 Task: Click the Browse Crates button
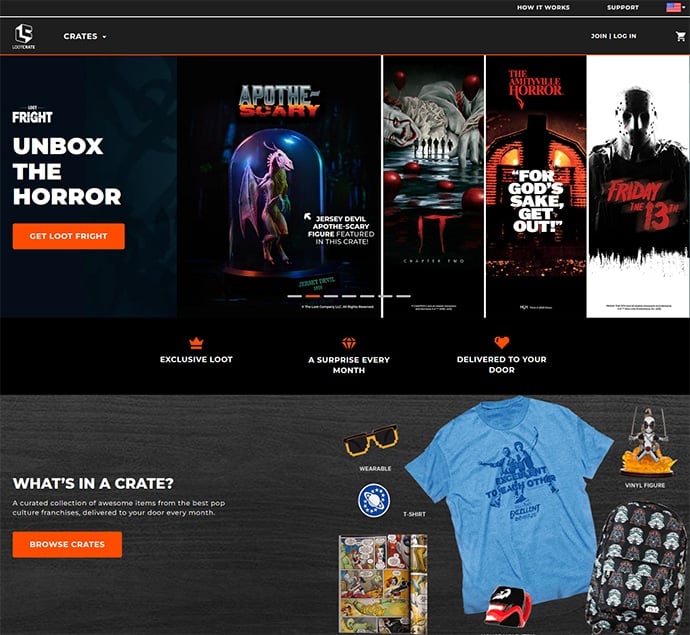point(67,544)
